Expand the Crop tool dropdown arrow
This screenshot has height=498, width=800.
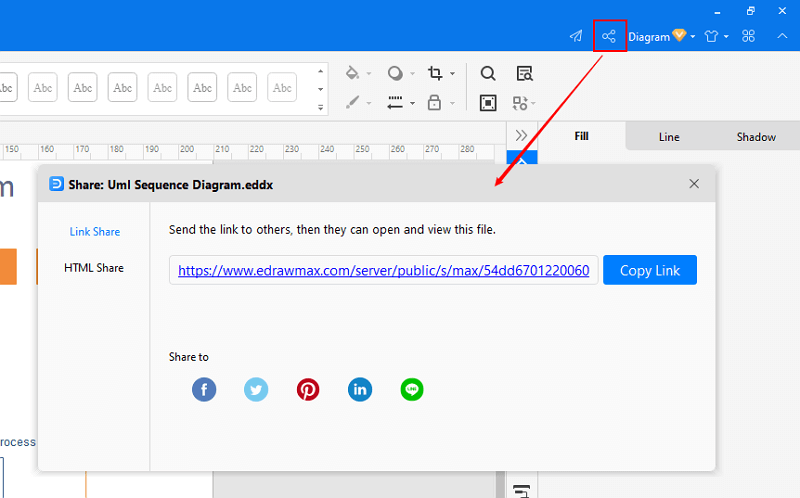pyautogui.click(x=452, y=74)
